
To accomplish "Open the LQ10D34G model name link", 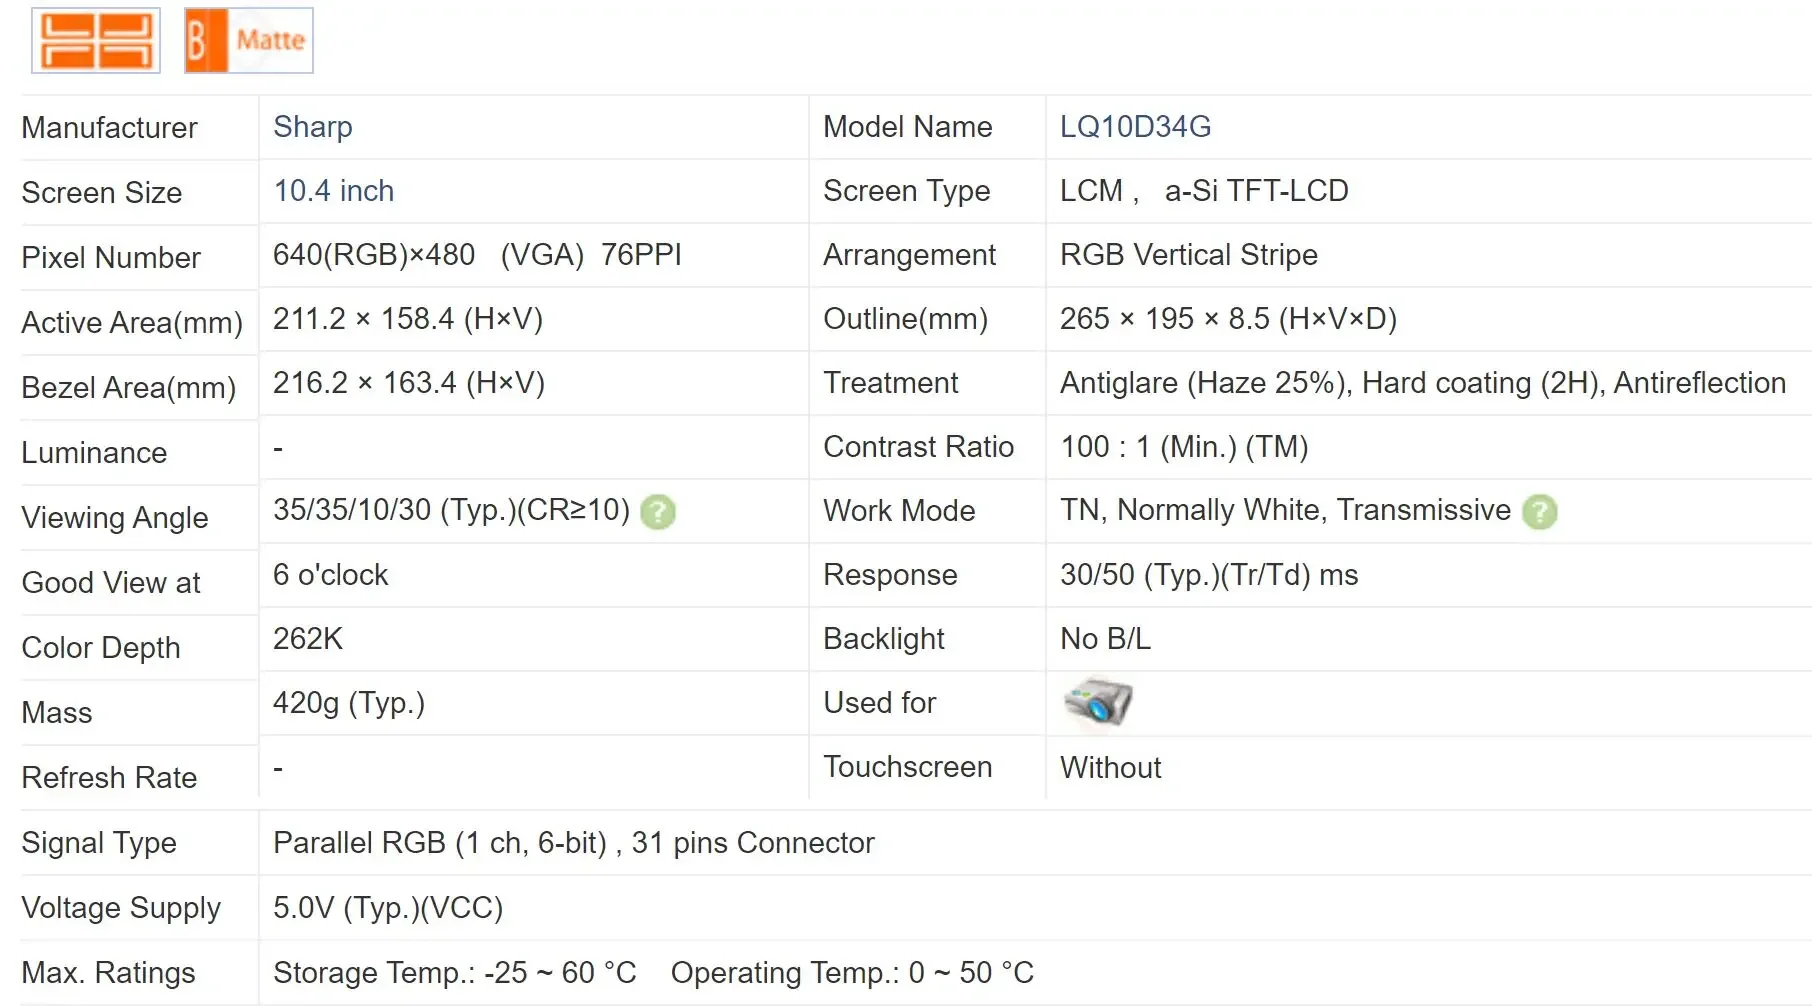I will tap(1135, 127).
